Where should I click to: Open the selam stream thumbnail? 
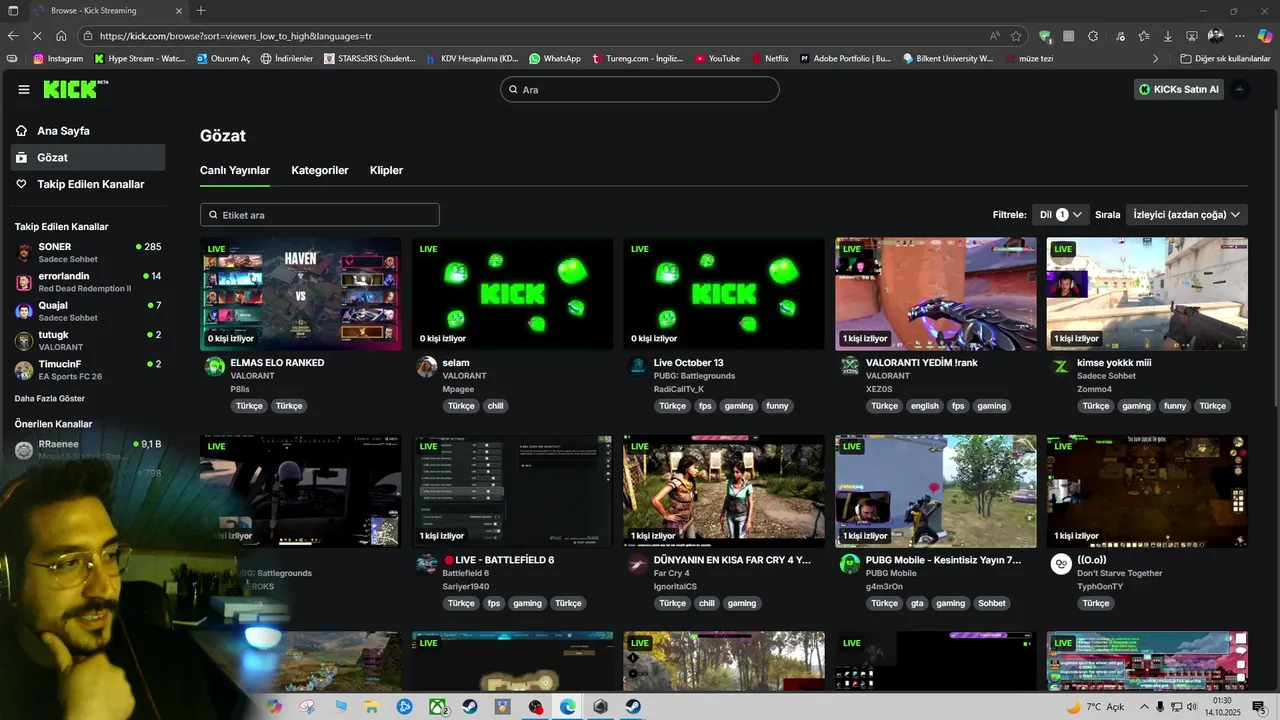pyautogui.click(x=513, y=294)
